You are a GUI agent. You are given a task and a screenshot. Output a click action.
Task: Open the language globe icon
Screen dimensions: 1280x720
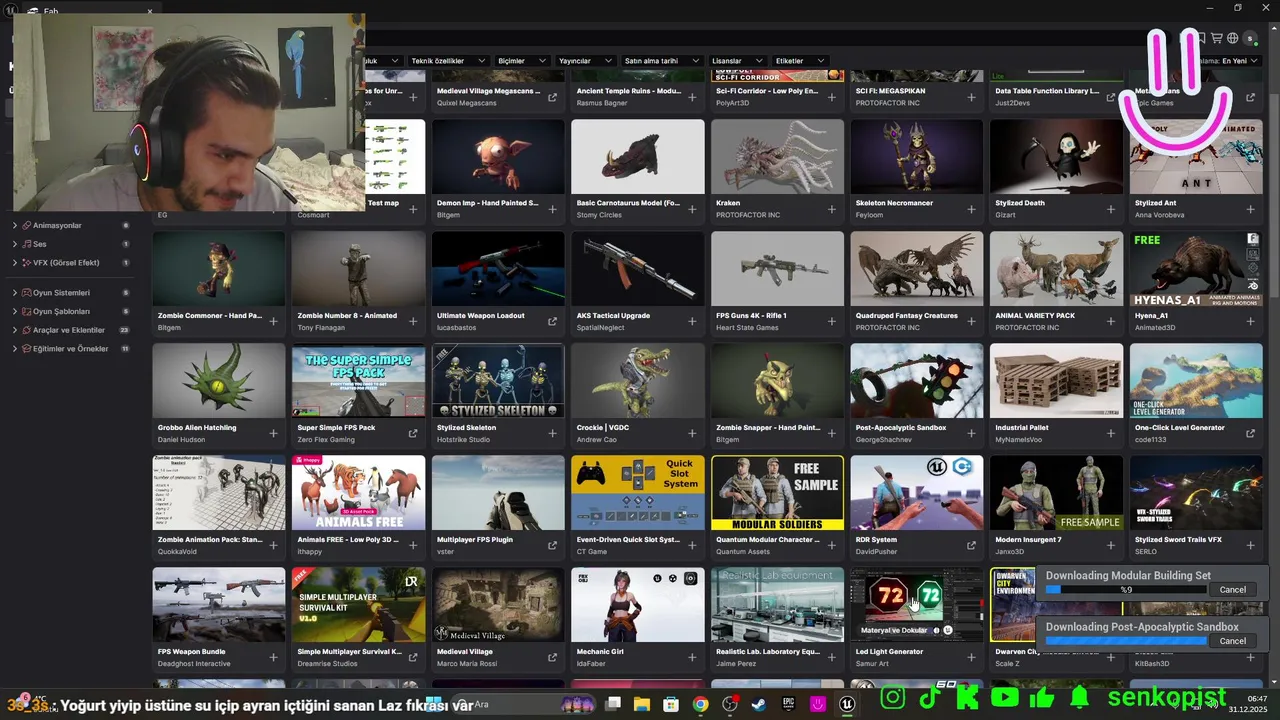pos(1233,38)
